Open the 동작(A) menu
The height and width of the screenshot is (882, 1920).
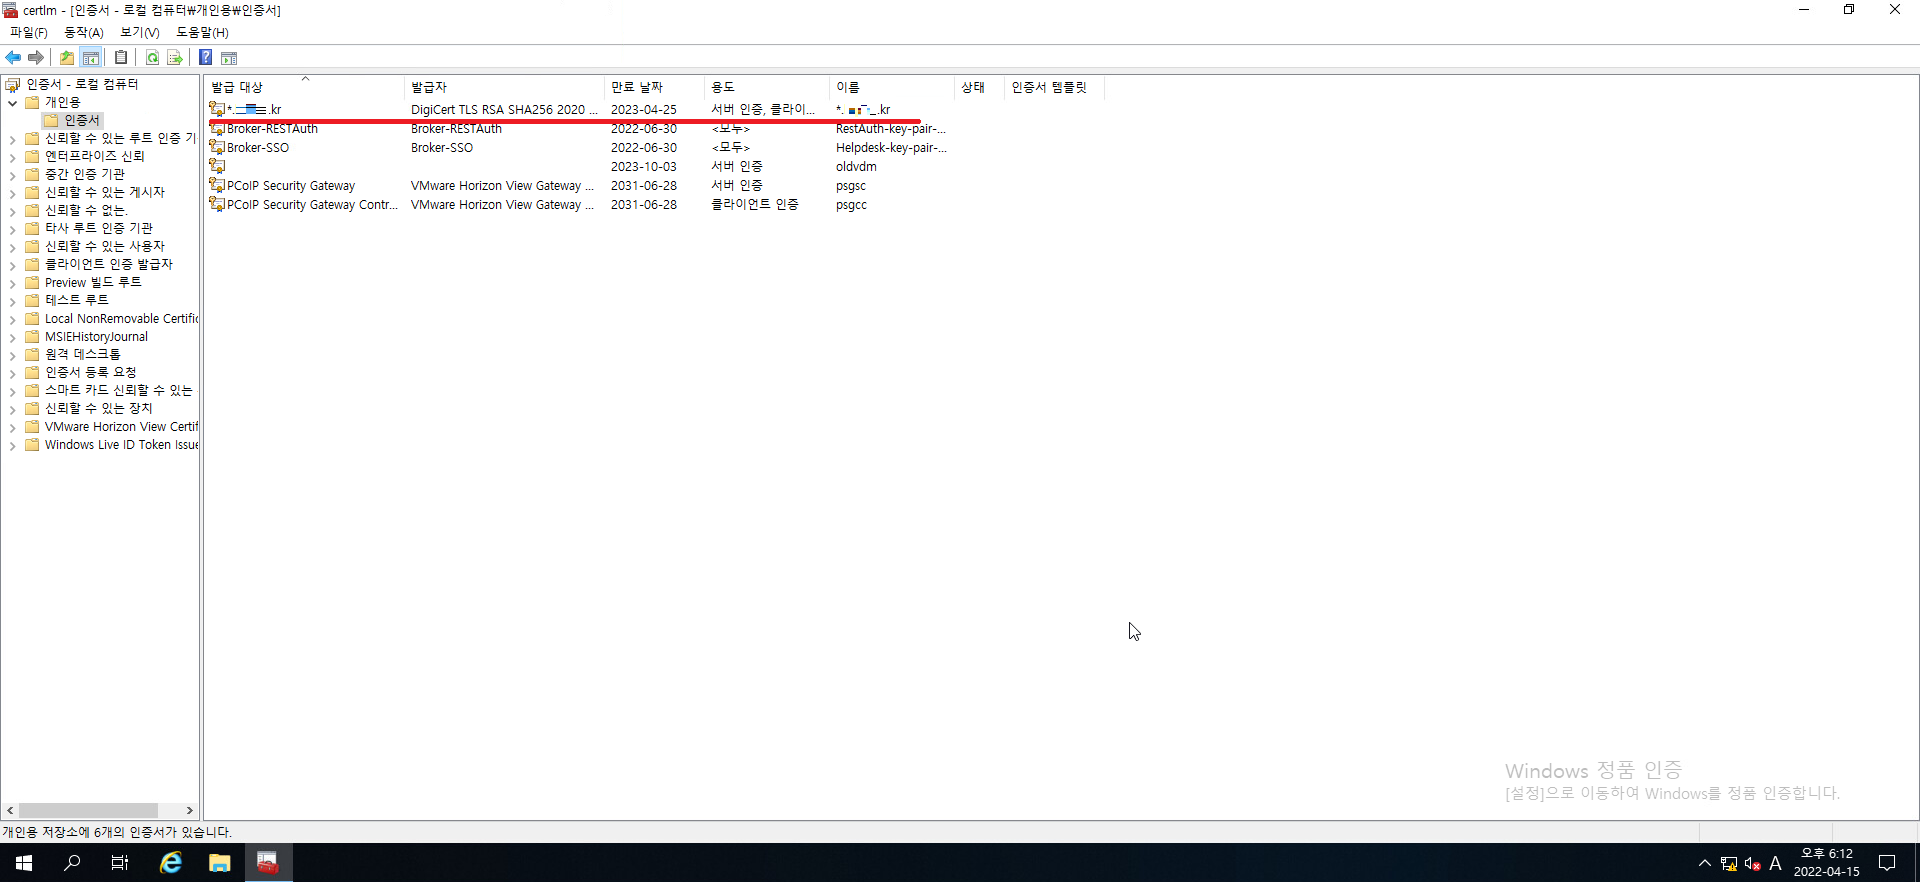coord(84,33)
